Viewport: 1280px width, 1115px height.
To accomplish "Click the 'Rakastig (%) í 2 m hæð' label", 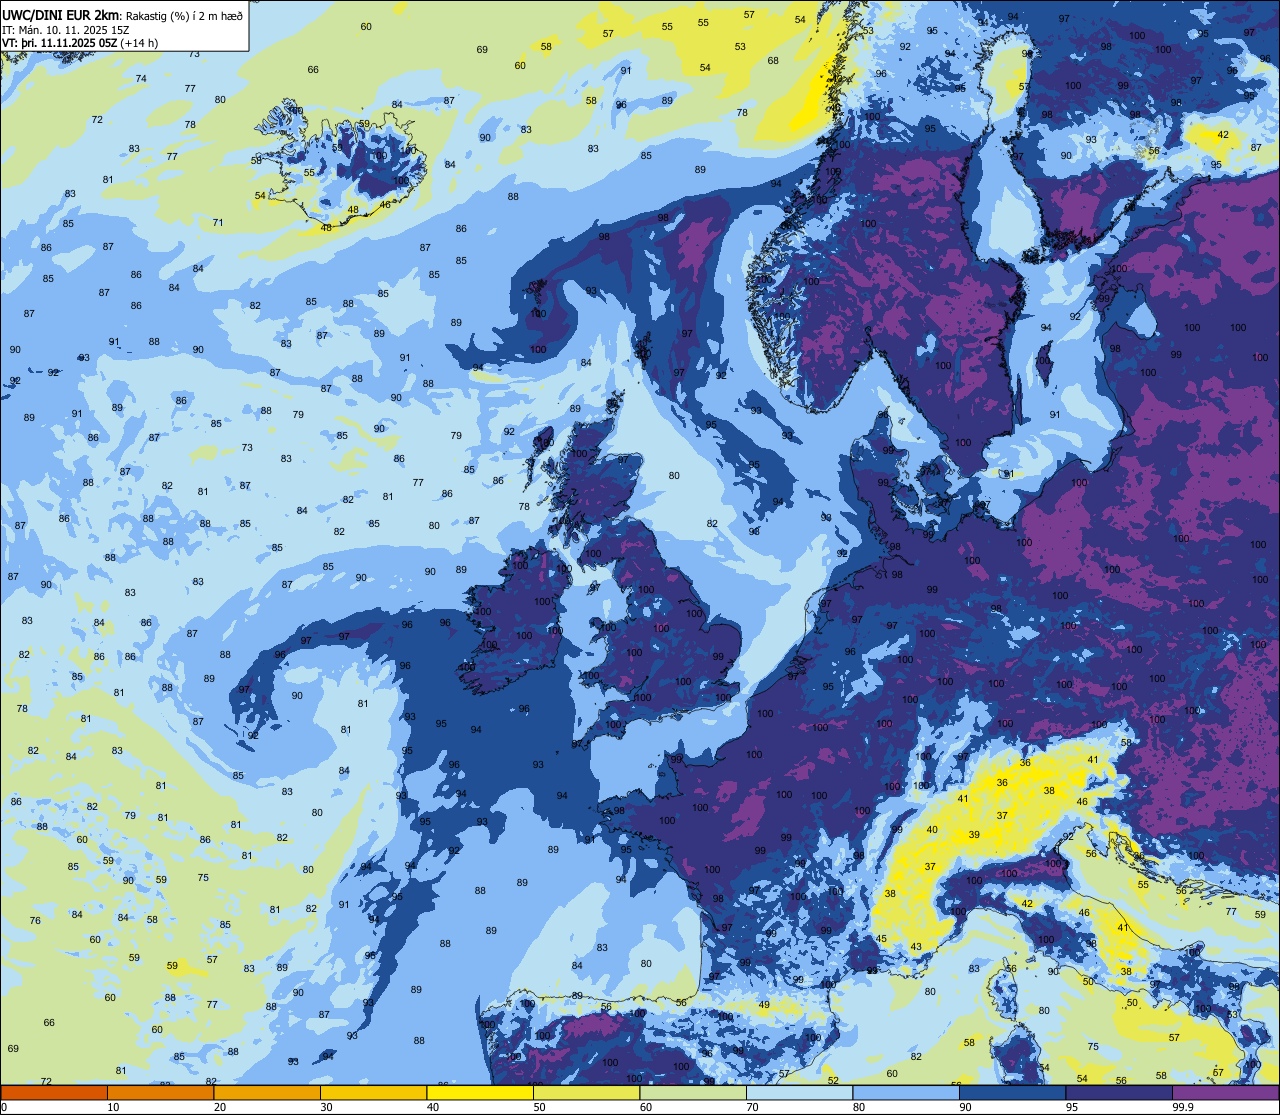I will (183, 15).
